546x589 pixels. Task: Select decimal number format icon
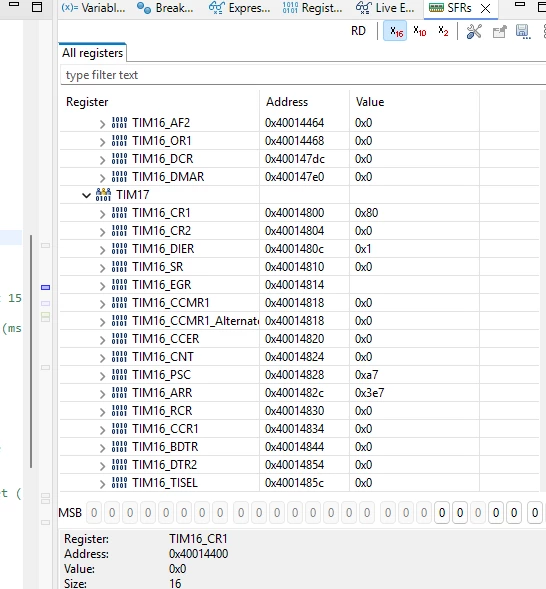click(419, 31)
